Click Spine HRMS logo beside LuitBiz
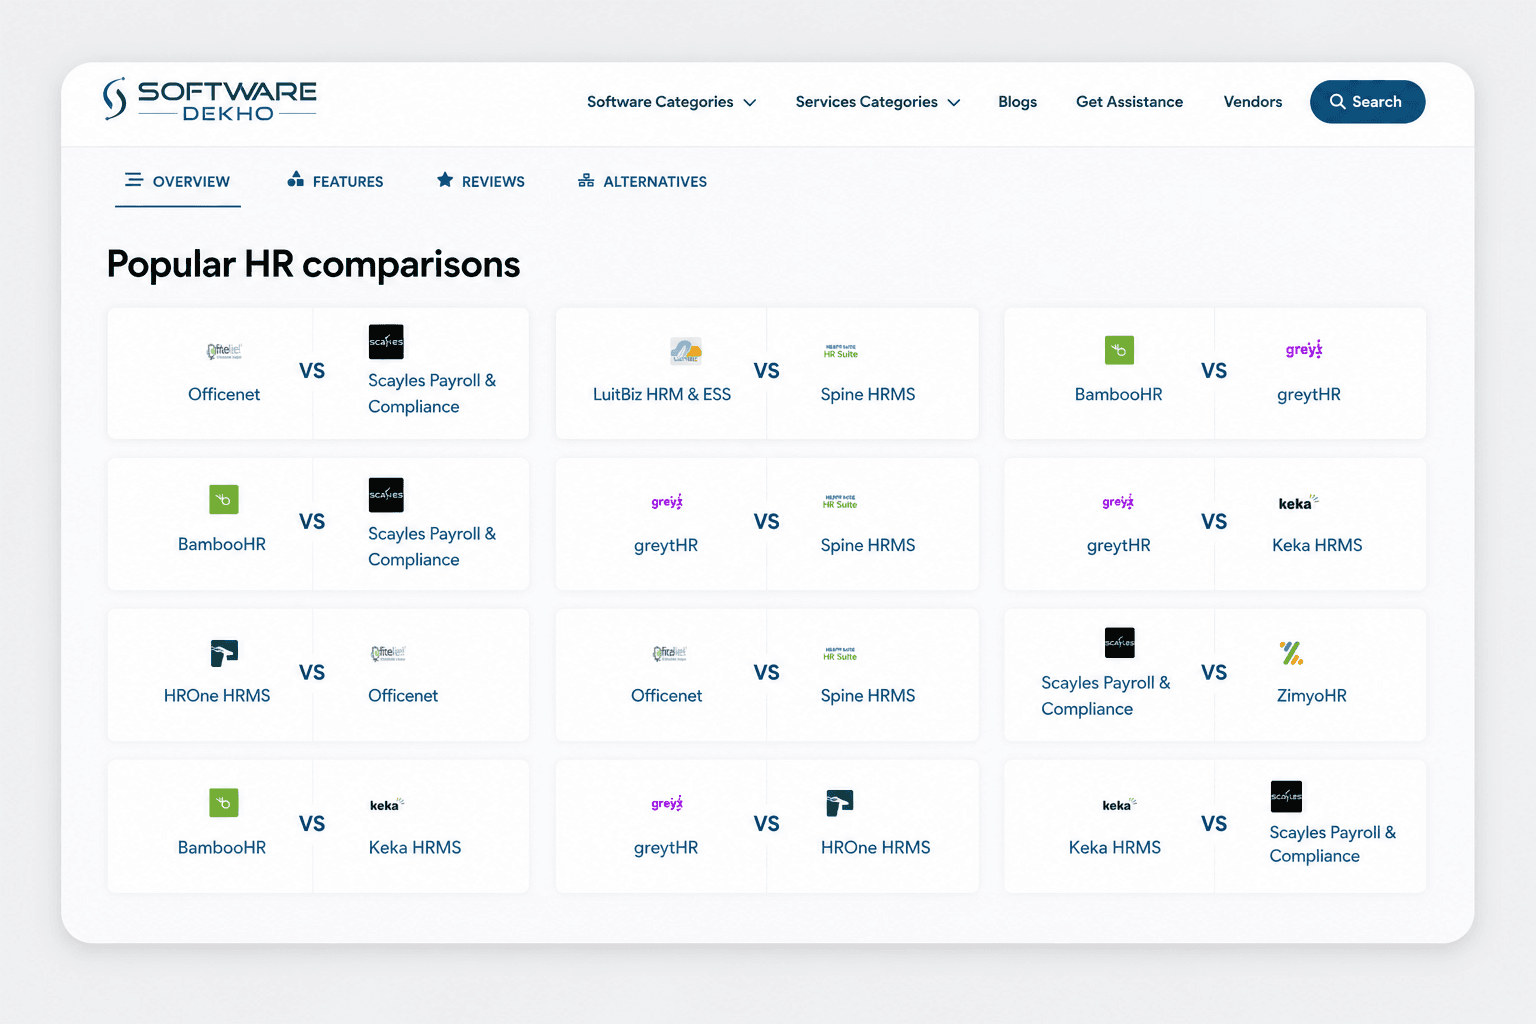 pos(841,351)
